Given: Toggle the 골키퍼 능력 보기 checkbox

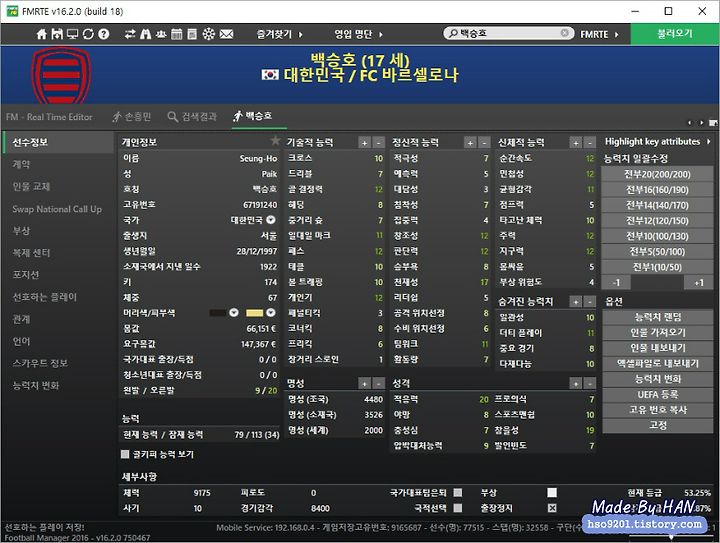Looking at the screenshot, I should pyautogui.click(x=125, y=454).
